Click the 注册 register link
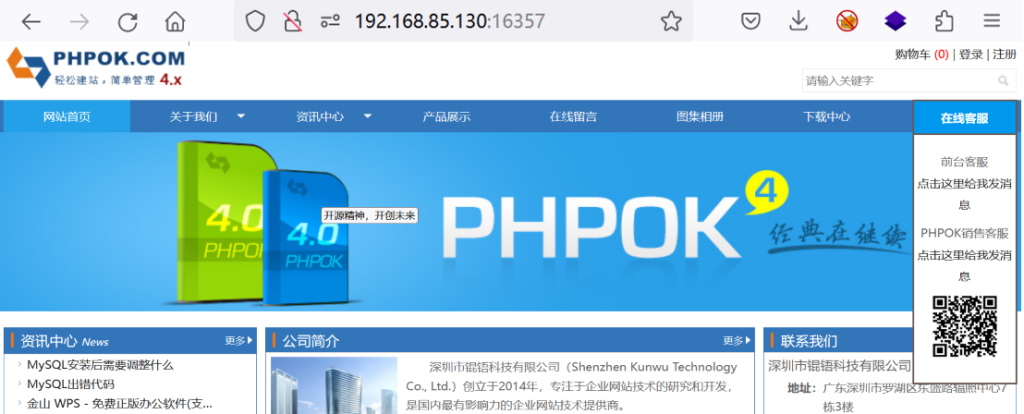 coord(1004,55)
